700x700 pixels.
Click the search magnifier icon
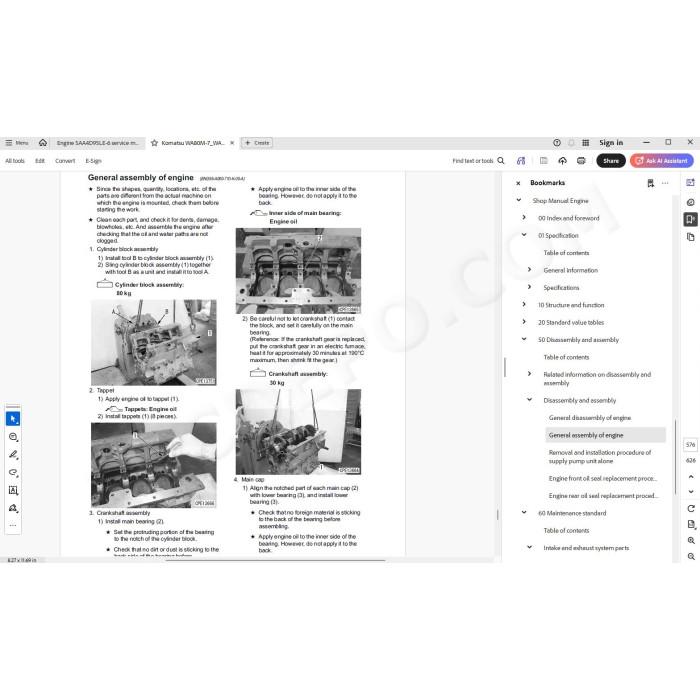501,161
